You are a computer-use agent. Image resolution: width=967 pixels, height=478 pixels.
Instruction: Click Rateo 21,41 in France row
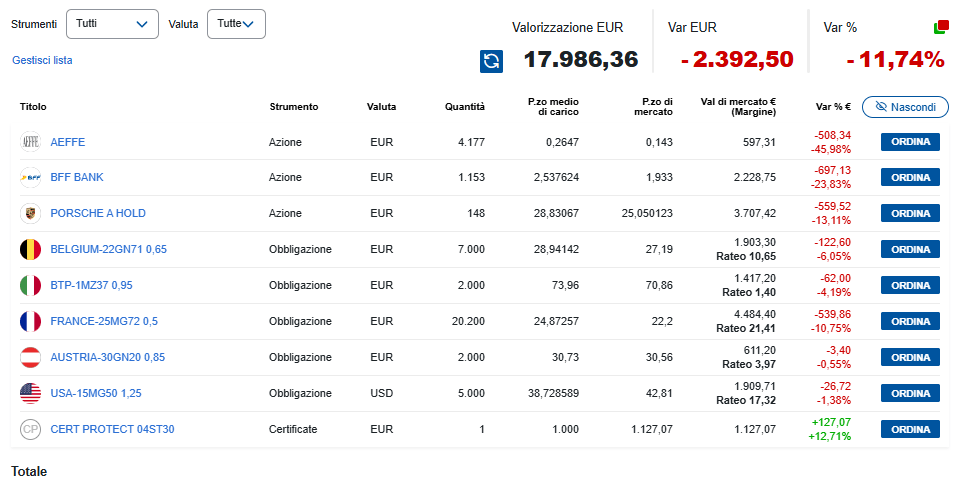click(746, 328)
